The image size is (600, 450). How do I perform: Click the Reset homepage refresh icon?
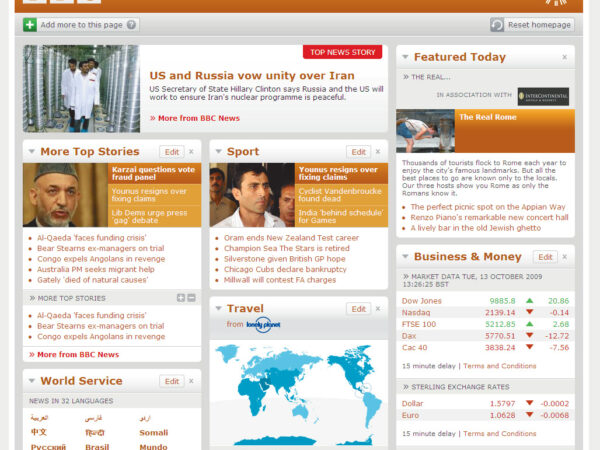coord(498,24)
